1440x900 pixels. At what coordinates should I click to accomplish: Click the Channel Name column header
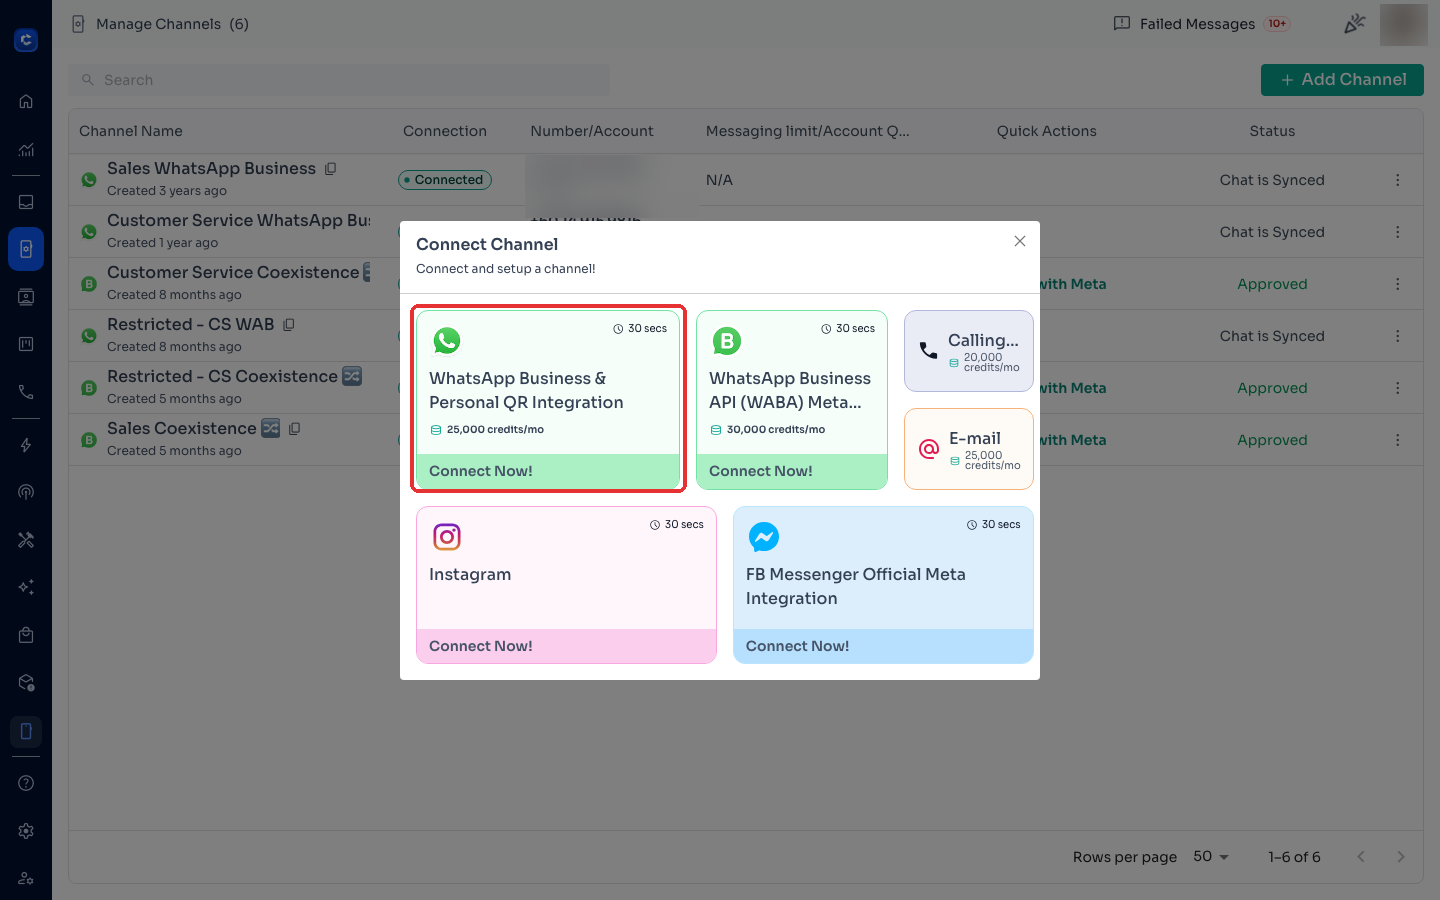[x=131, y=131]
